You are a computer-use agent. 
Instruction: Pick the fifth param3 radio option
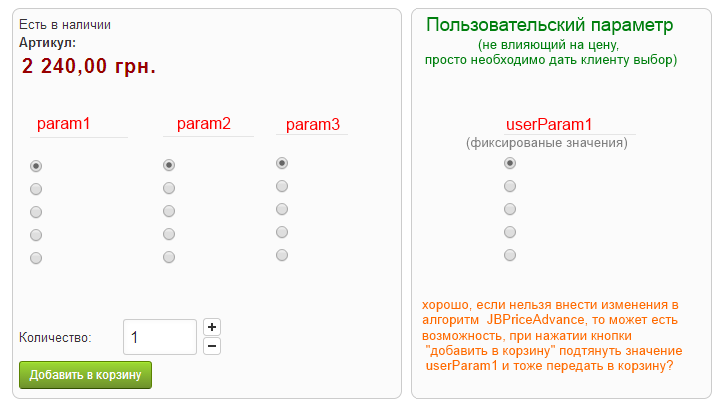pyautogui.click(x=282, y=255)
